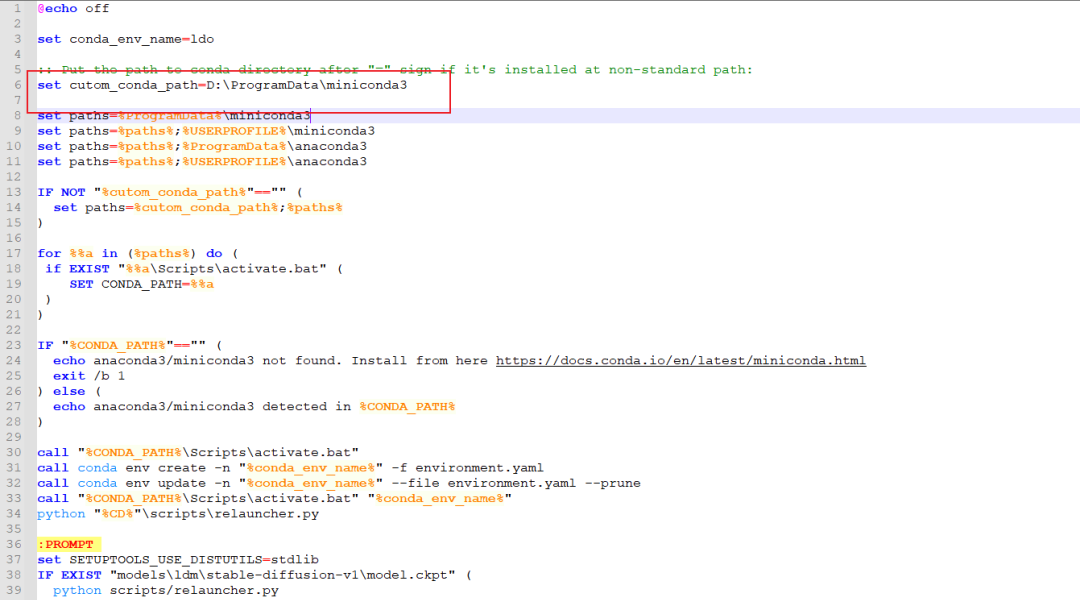The width and height of the screenshot is (1080, 600).
Task: Click 'IF "%CONDA_PATH%"==""' on line 23
Action: 121,345
